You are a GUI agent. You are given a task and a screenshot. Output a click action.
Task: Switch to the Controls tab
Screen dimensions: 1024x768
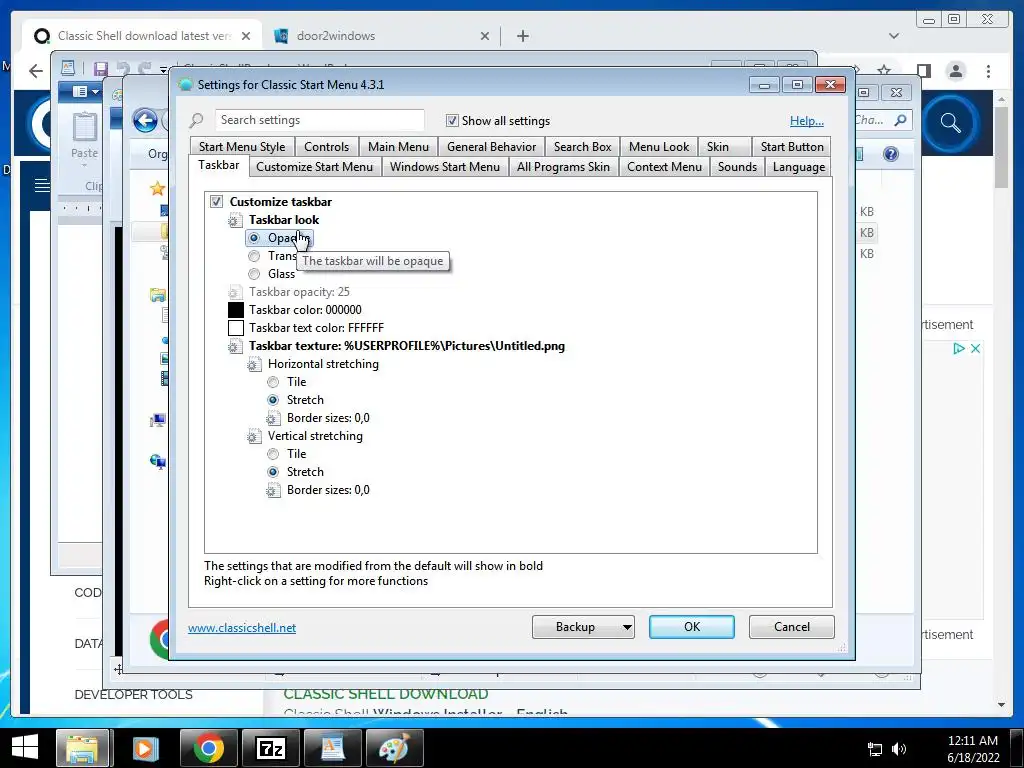pyautogui.click(x=327, y=147)
